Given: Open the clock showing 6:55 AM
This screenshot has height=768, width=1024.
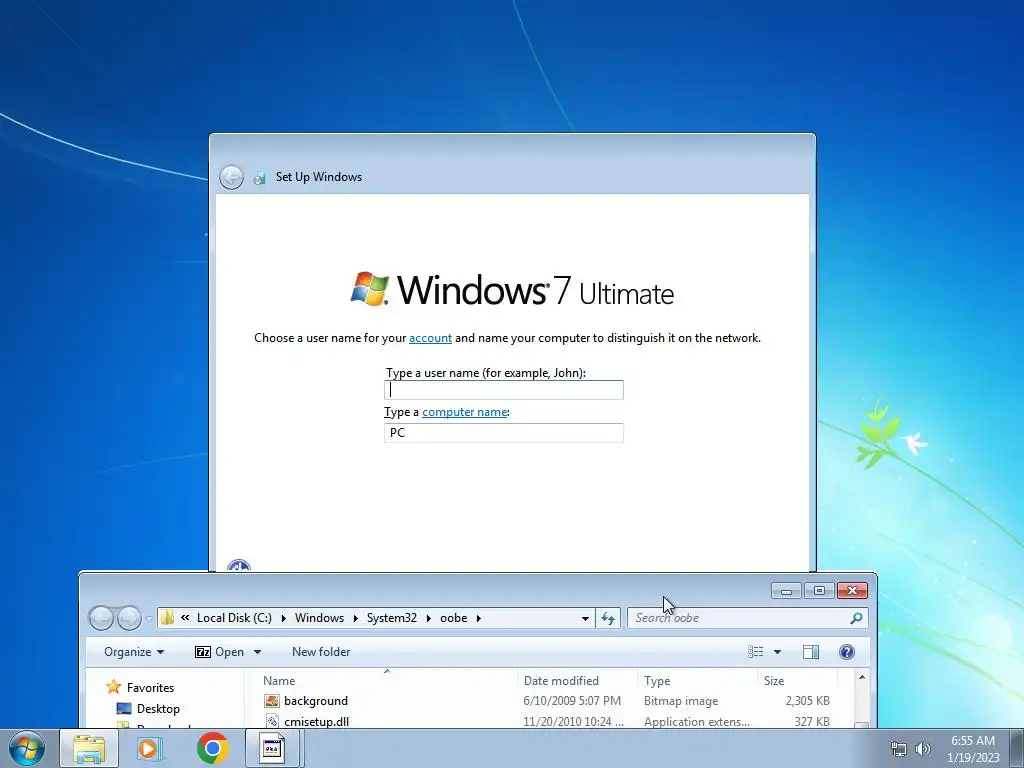Looking at the screenshot, I should [973, 748].
